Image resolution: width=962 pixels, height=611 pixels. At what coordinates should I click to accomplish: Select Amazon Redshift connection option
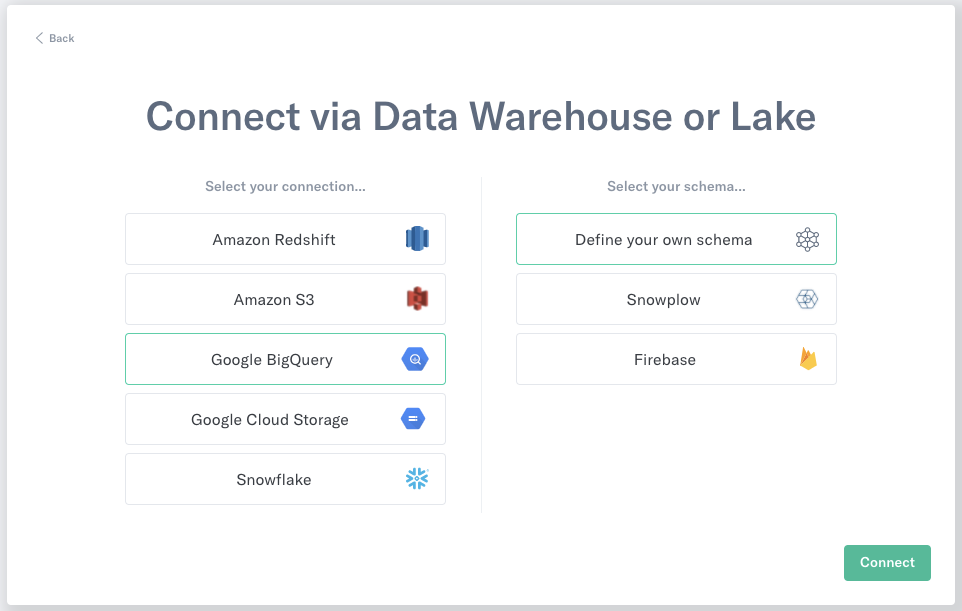285,239
